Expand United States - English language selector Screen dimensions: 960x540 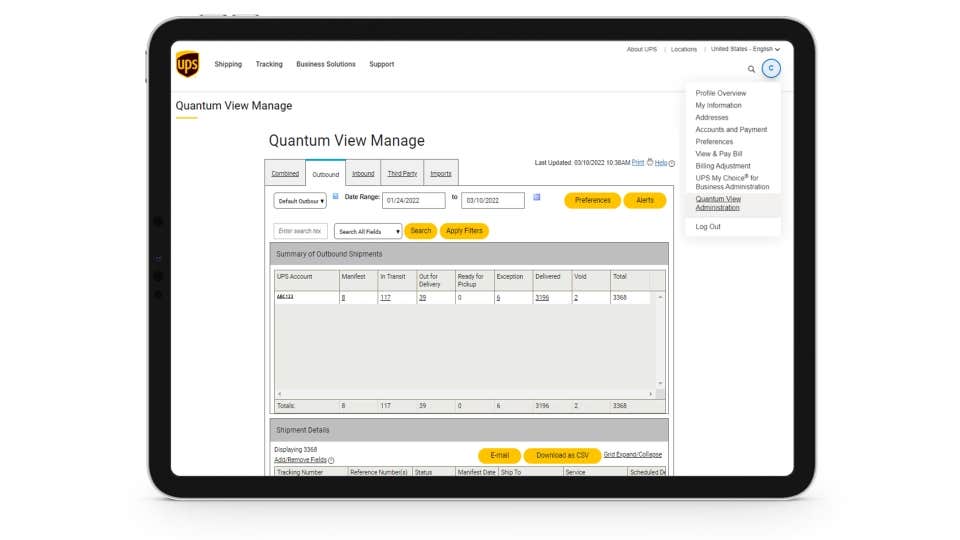pyautogui.click(x=745, y=49)
